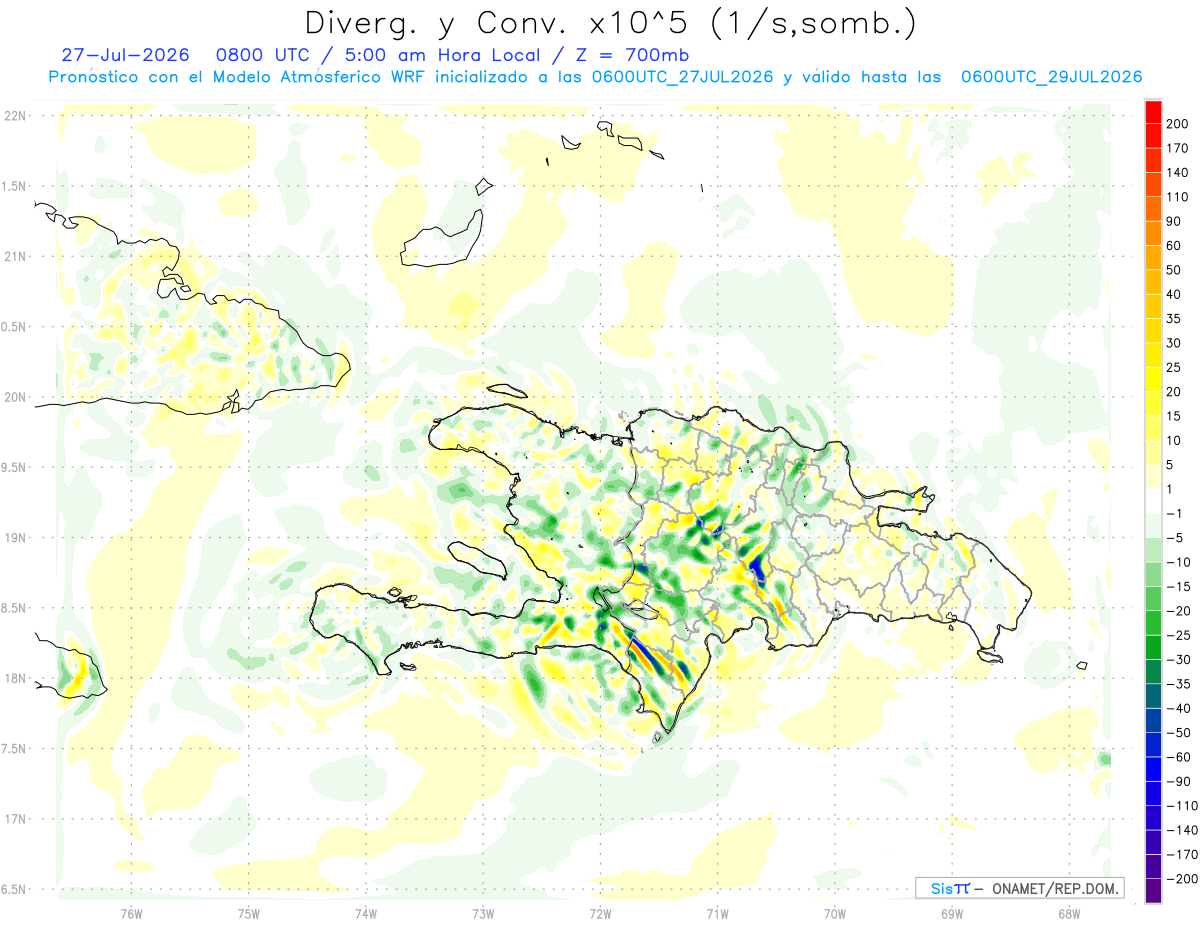Pick the yellow color bar segment between 20 and 25
Screen dimensions: 1200x927
tap(1153, 379)
